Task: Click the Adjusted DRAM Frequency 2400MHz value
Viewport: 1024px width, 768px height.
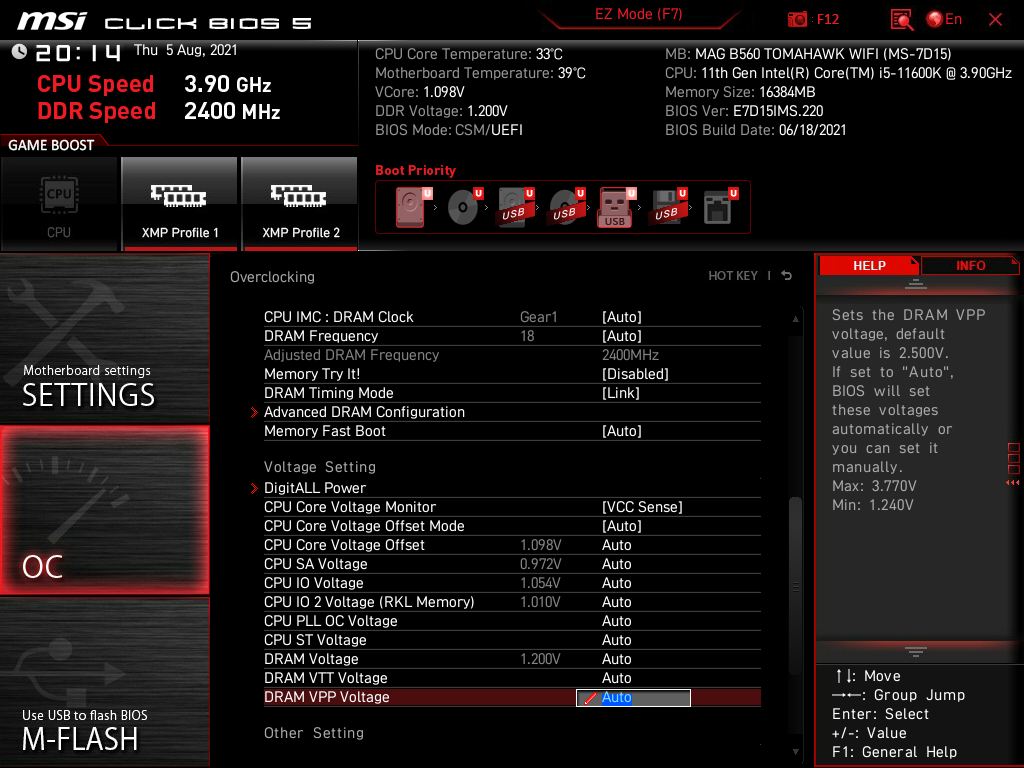Action: [630, 355]
